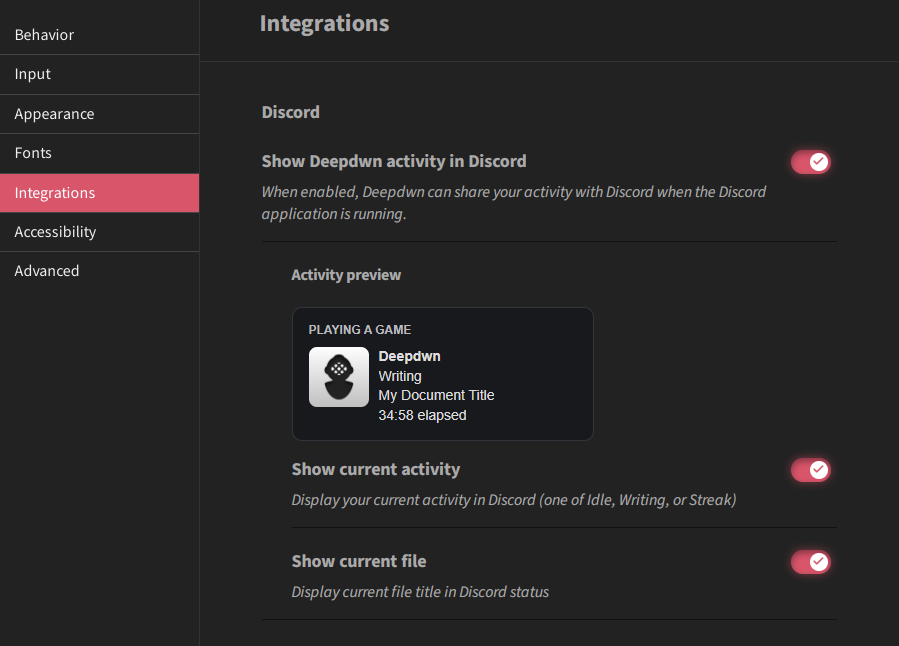
Task: Open Accessibility settings
Action: point(99,232)
